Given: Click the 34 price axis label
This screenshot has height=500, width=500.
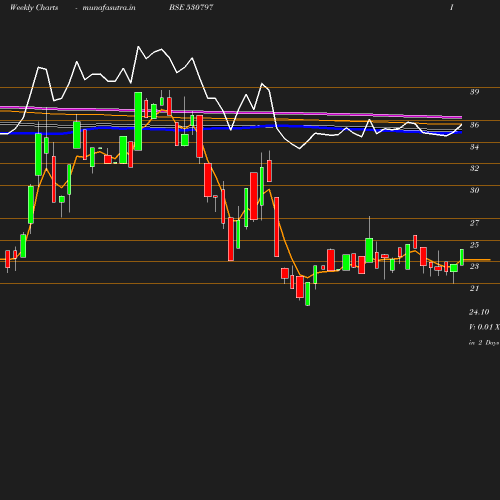Looking at the screenshot, I should tap(475, 147).
